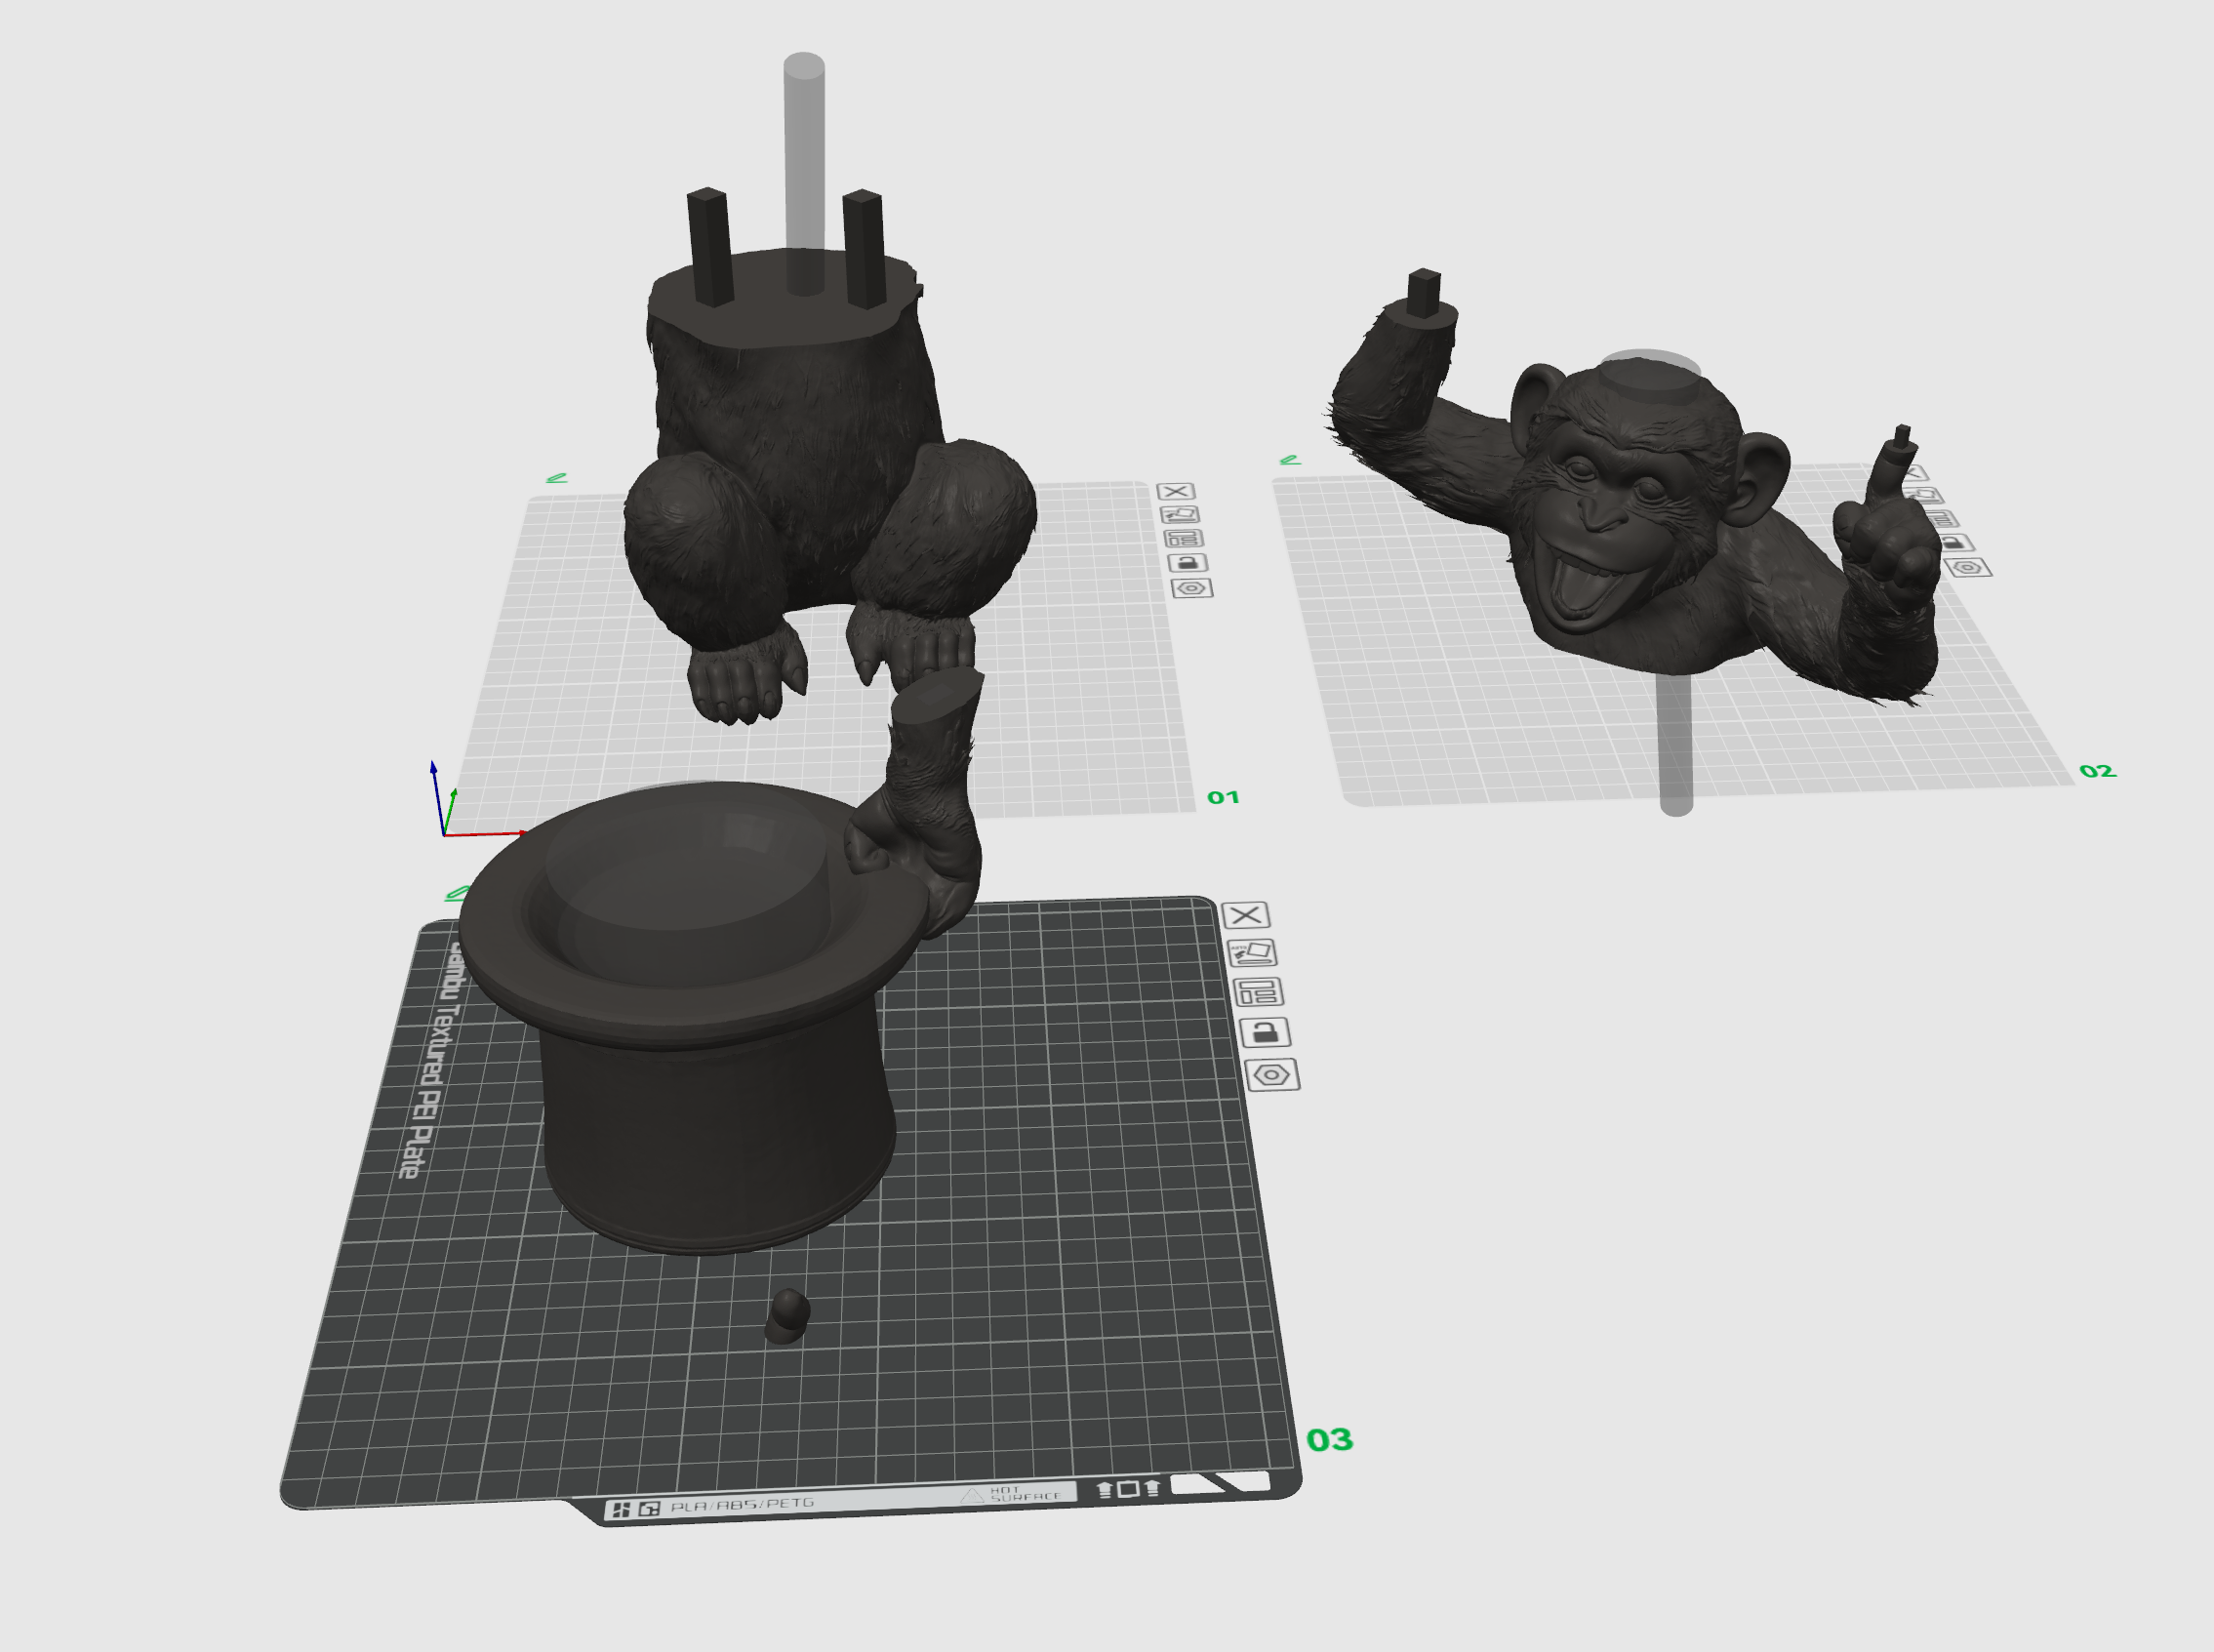Screen dimensions: 2214x1652
Task: Edit plate 02 name with pencil icon
Action: (1290, 460)
